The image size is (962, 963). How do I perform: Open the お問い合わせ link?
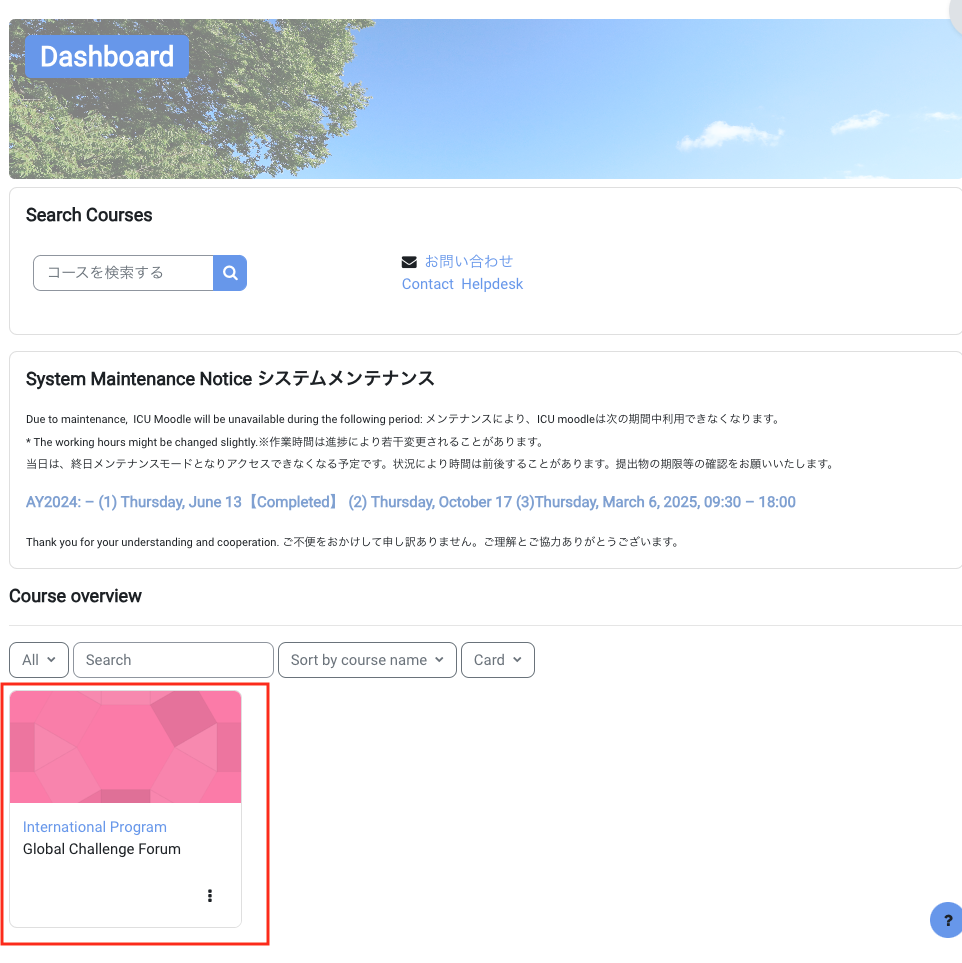[467, 261]
